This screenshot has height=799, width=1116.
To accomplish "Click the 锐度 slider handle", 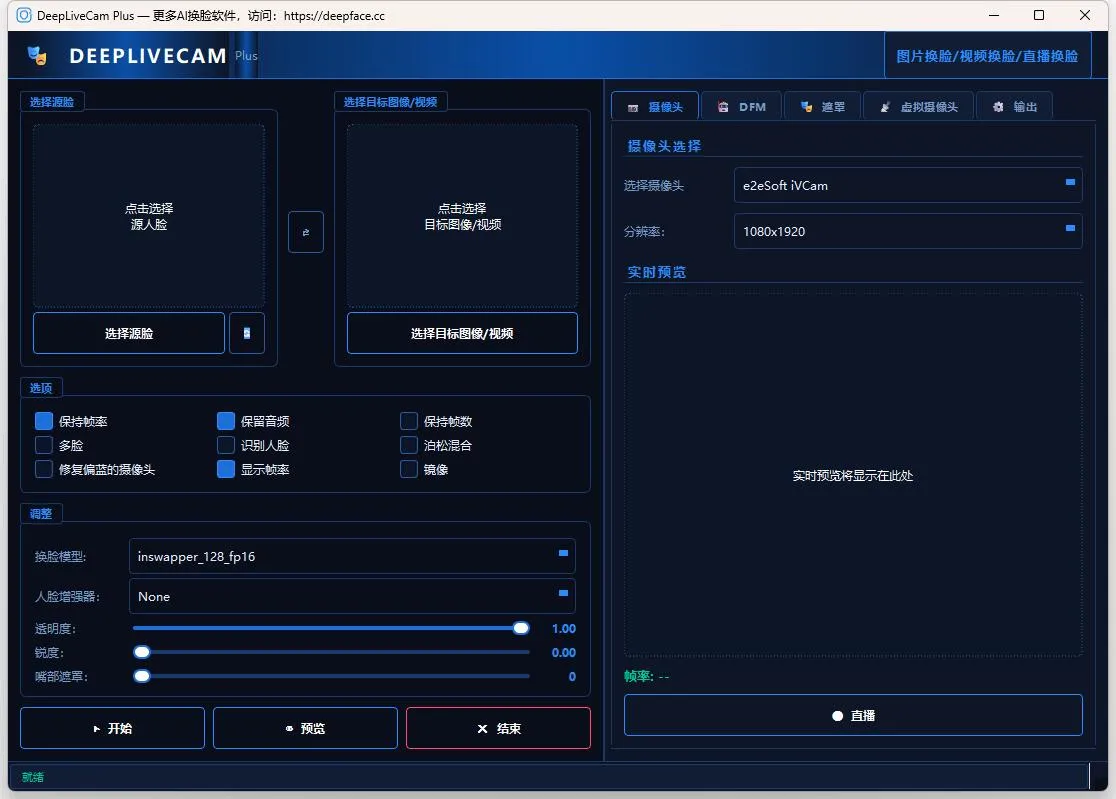I will click(142, 652).
